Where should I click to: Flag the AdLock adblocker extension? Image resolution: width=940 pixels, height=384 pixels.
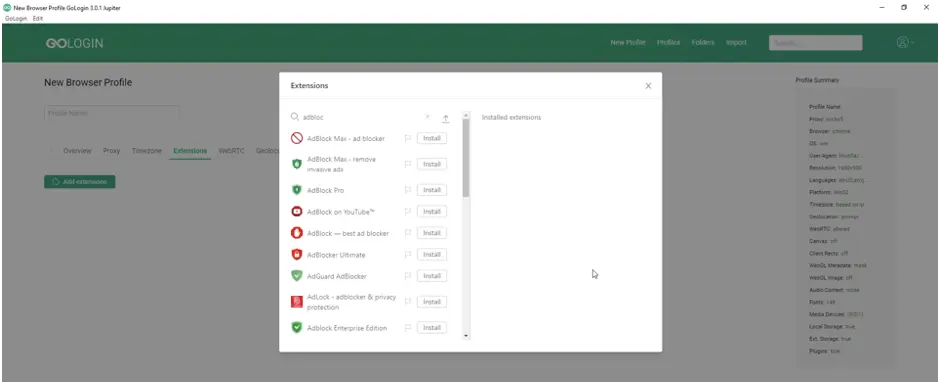408,302
